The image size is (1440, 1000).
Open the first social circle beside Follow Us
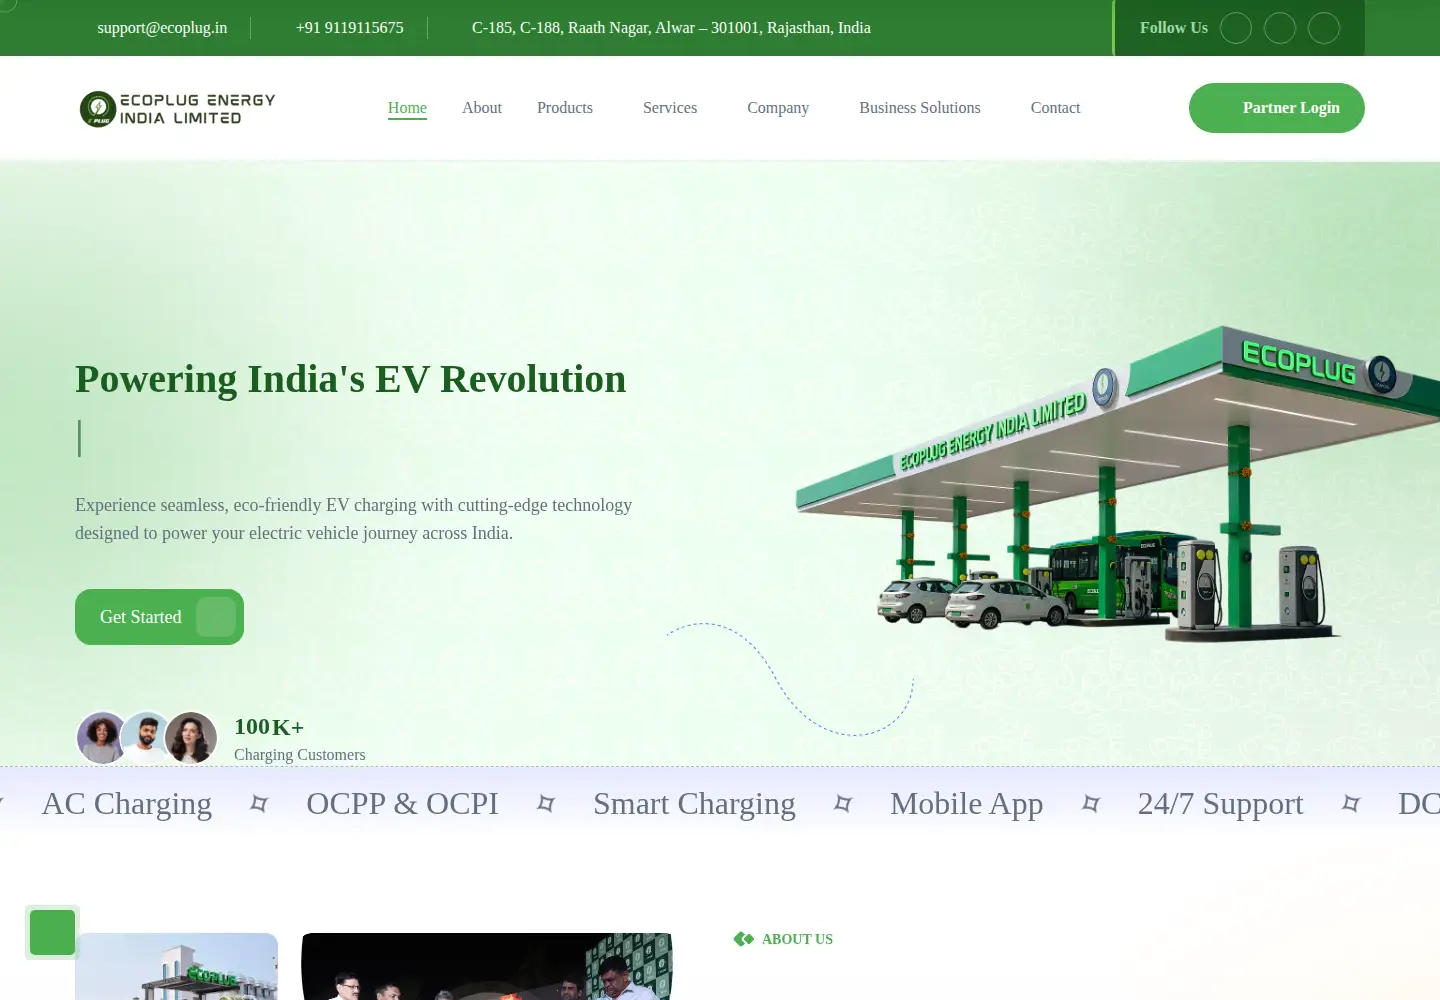(x=1236, y=28)
